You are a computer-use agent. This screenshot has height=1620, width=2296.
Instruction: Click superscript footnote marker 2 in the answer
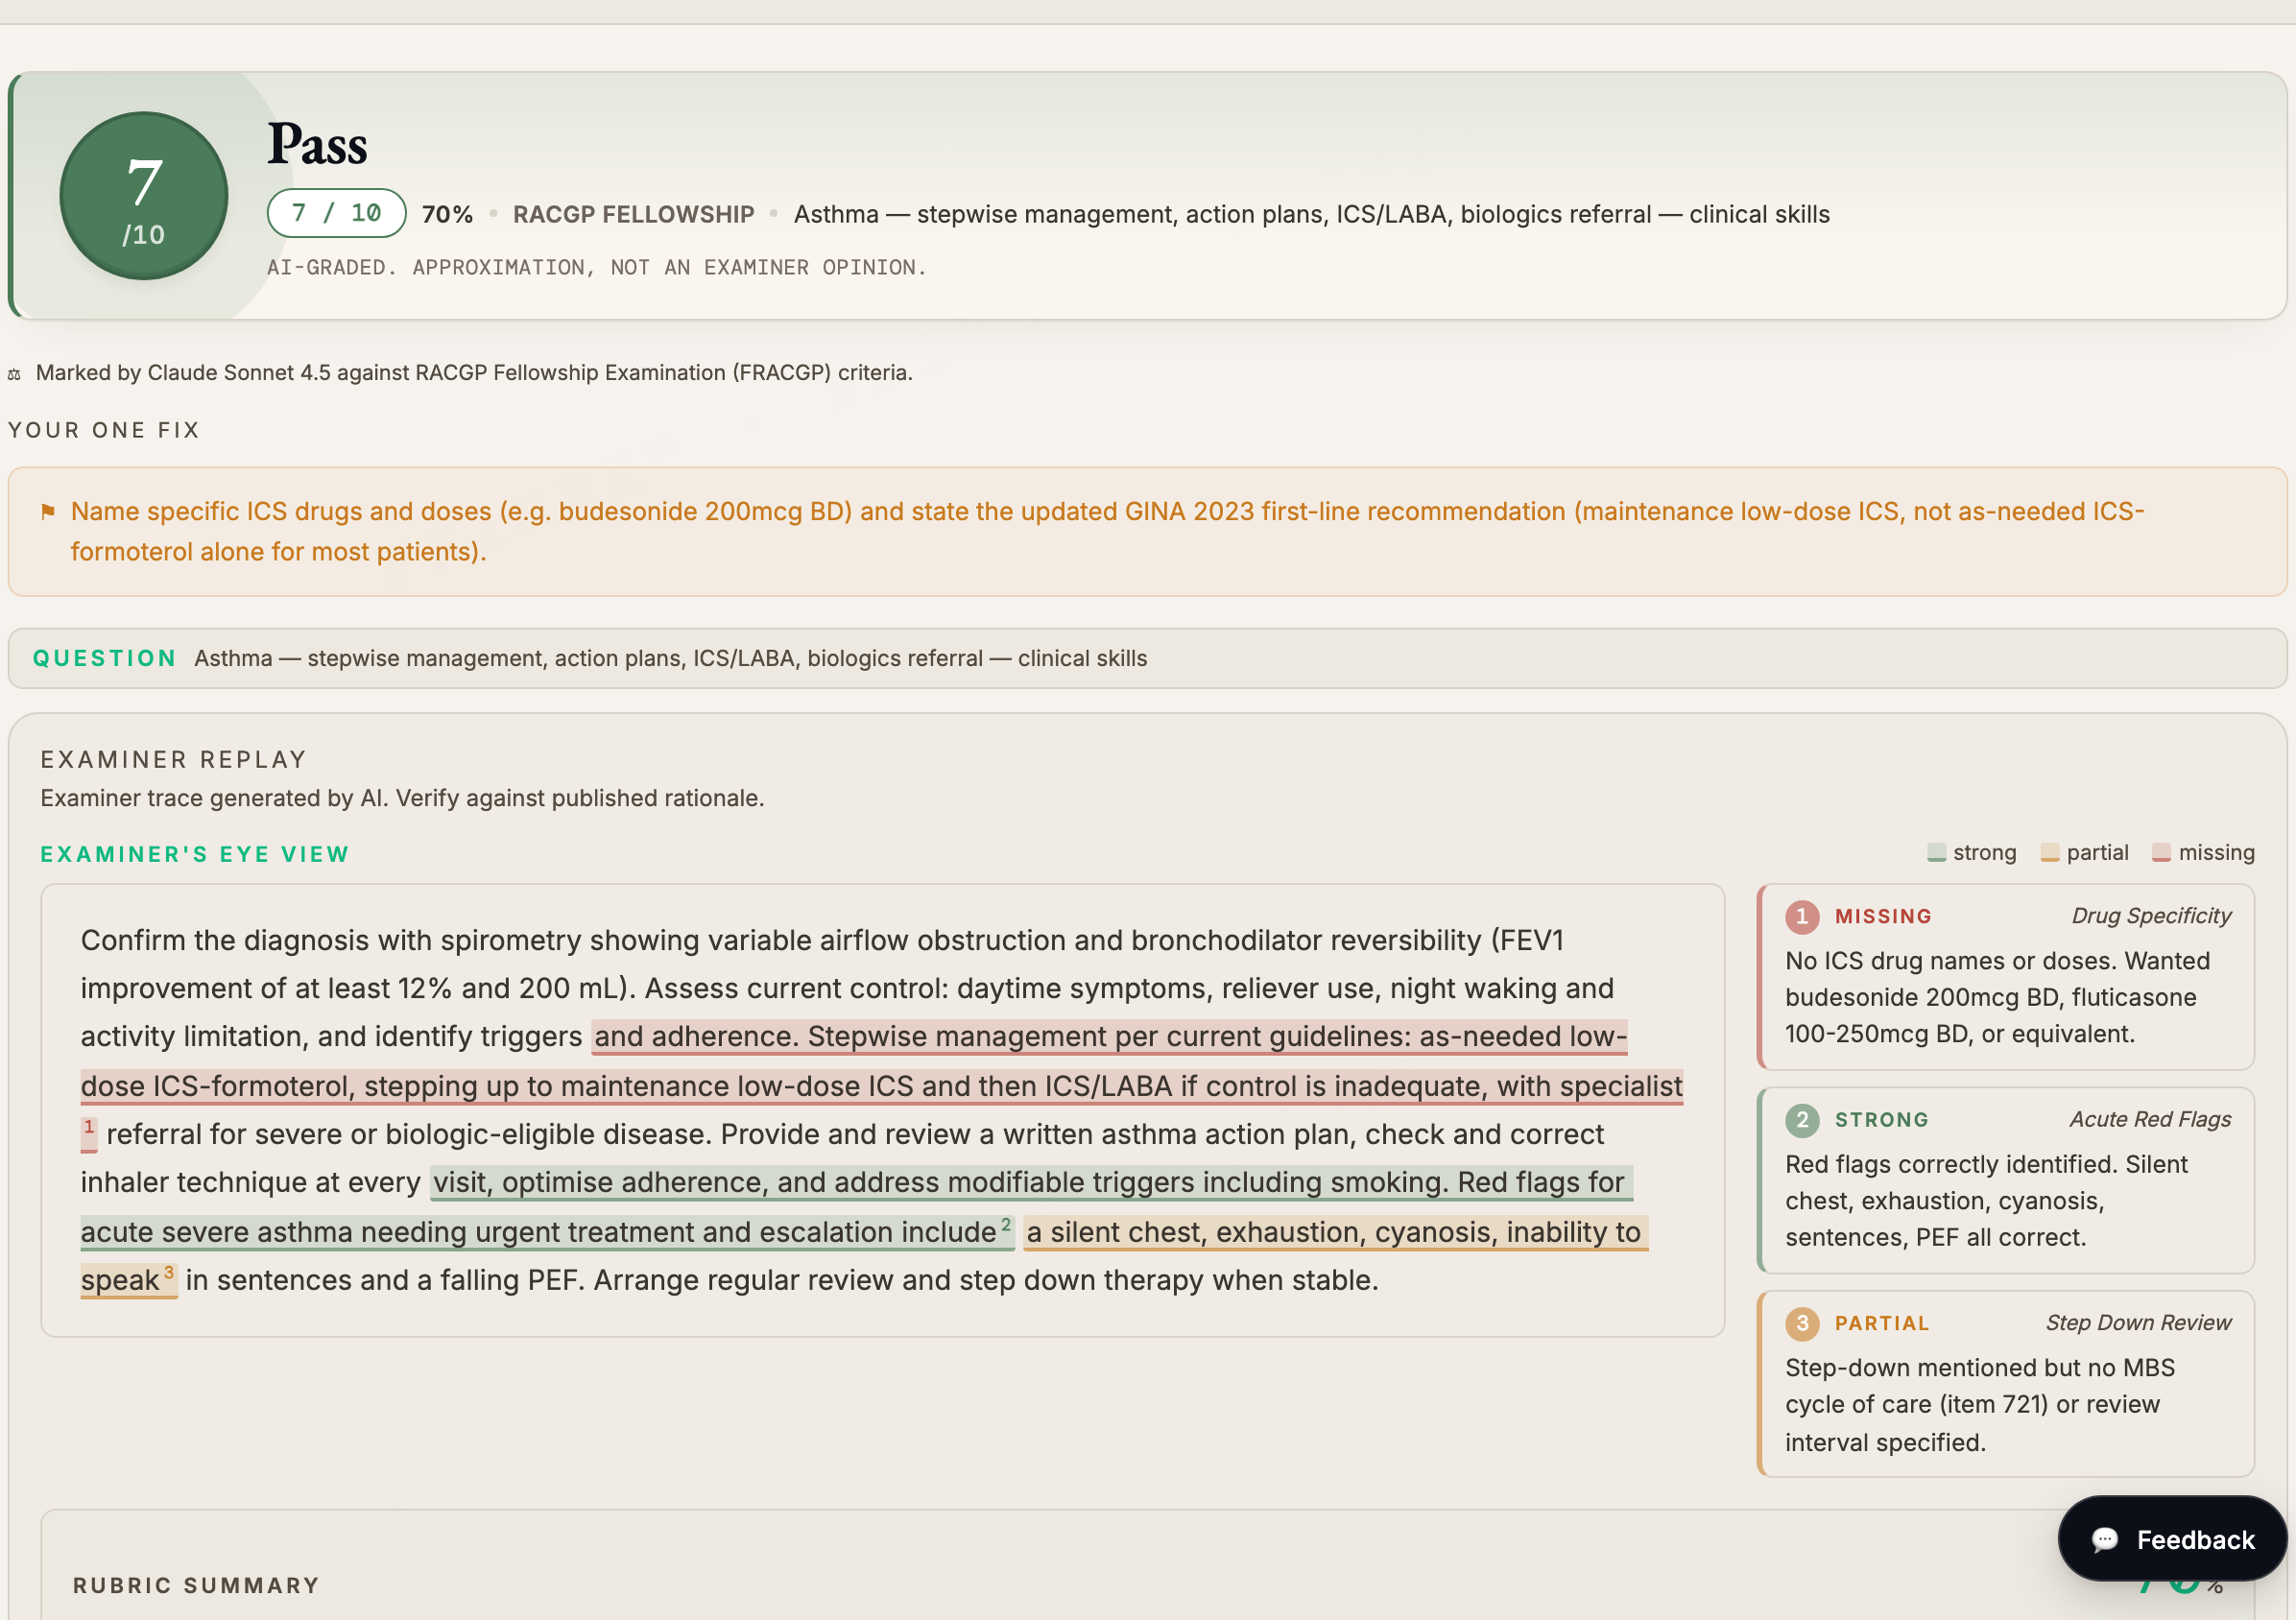pyautogui.click(x=1006, y=1224)
